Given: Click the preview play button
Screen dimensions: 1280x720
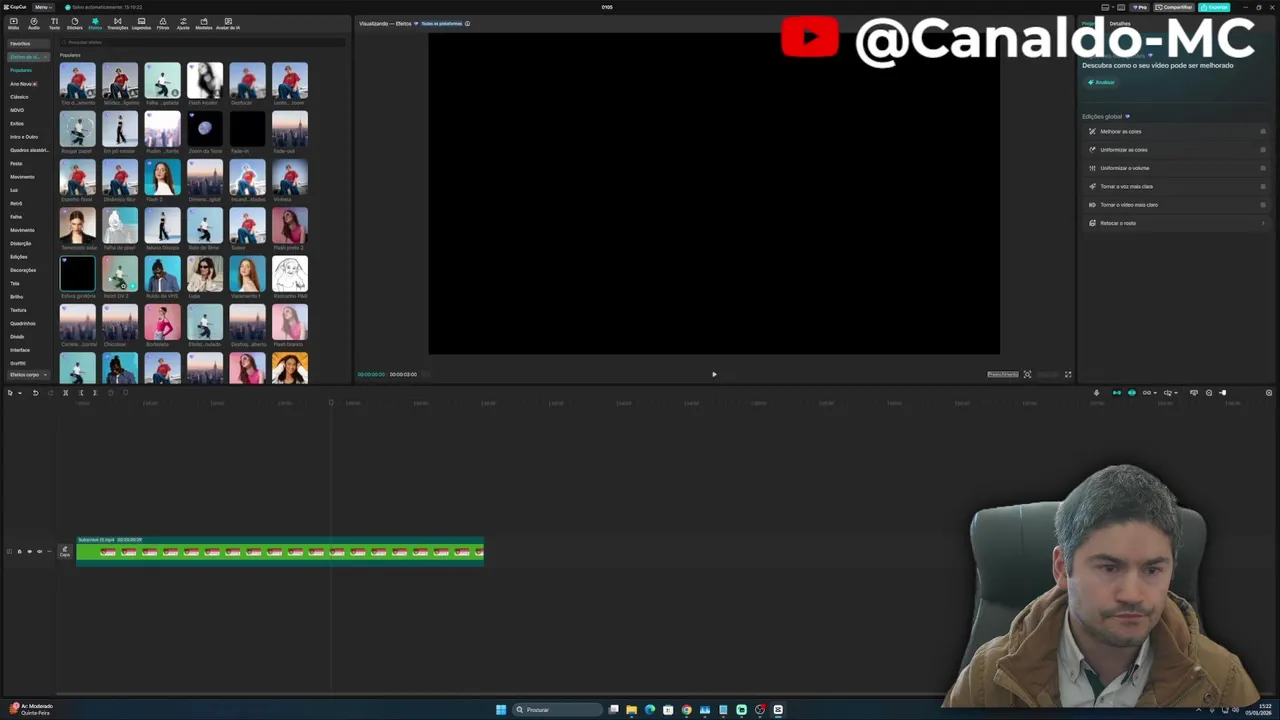Looking at the screenshot, I should click(x=714, y=374).
